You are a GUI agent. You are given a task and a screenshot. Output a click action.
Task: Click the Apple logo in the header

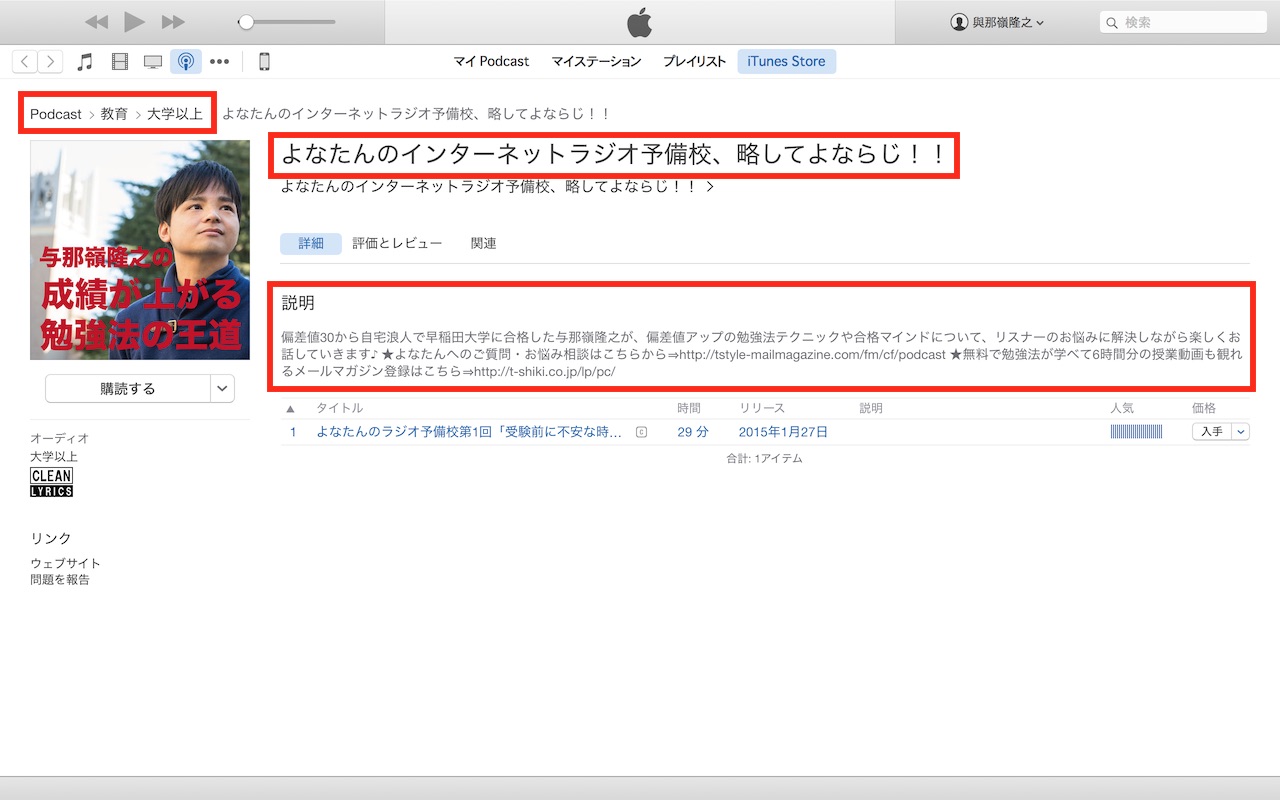point(639,22)
